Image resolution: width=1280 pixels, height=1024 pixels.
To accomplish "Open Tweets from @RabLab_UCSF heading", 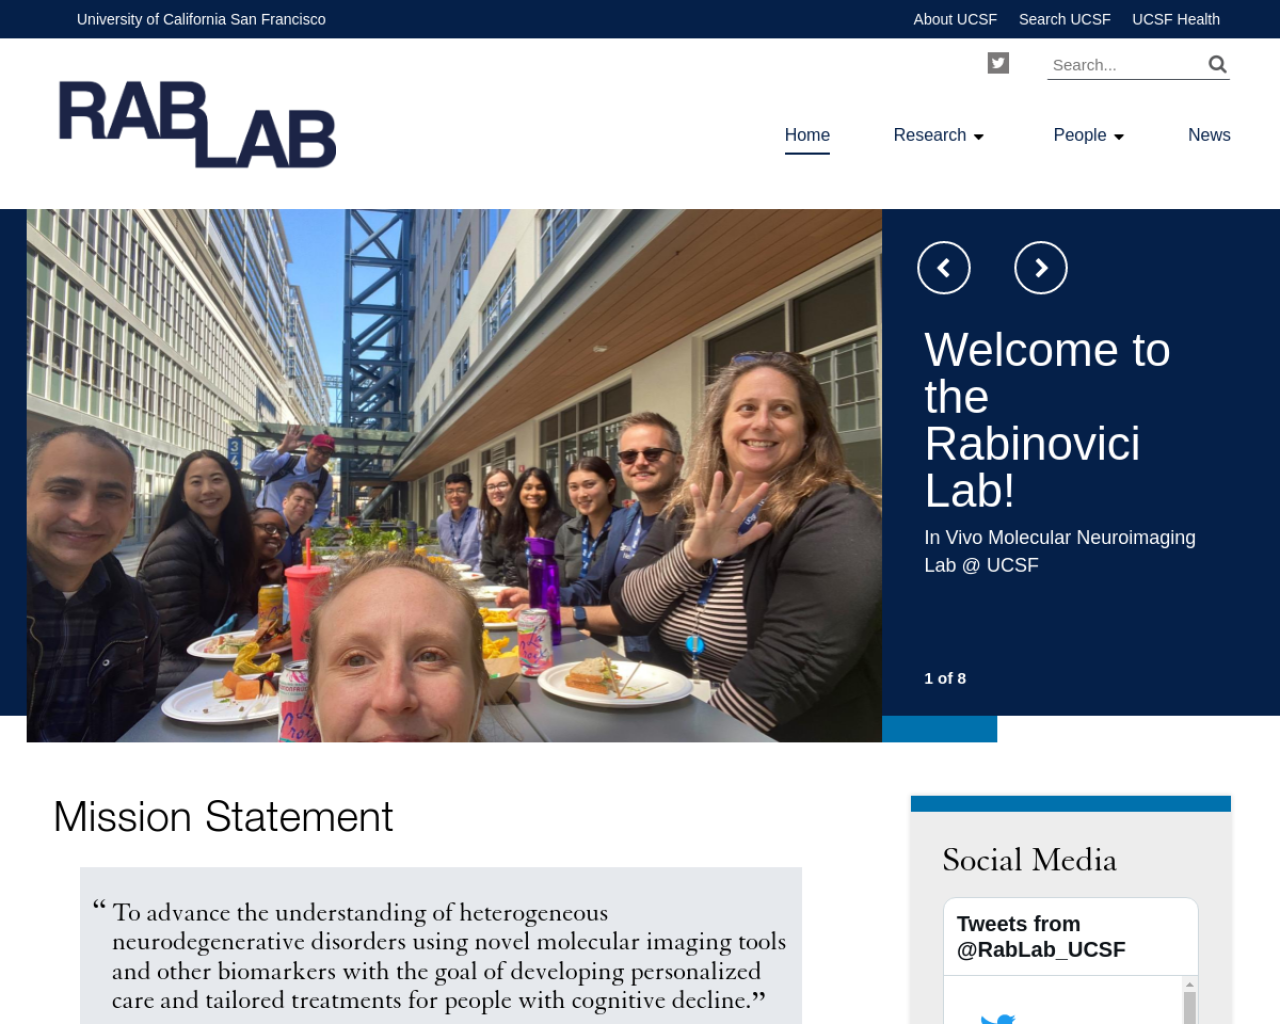I will click(1041, 937).
